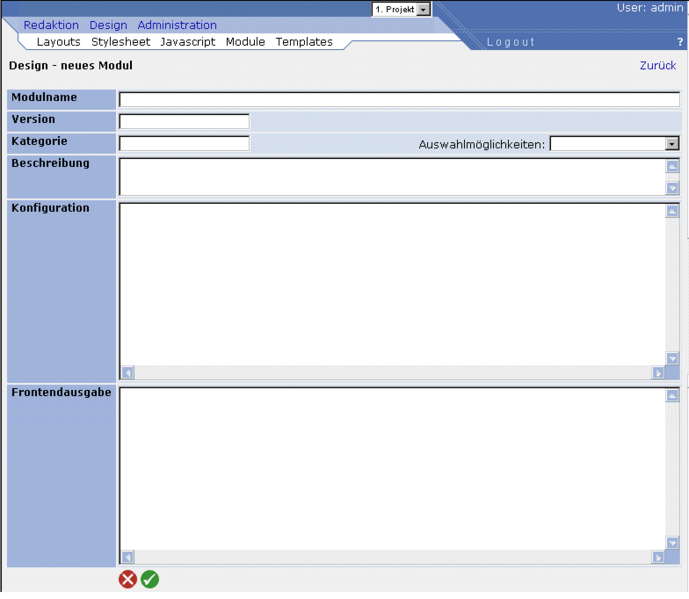Go to the Javascript submenu

[x=188, y=42]
